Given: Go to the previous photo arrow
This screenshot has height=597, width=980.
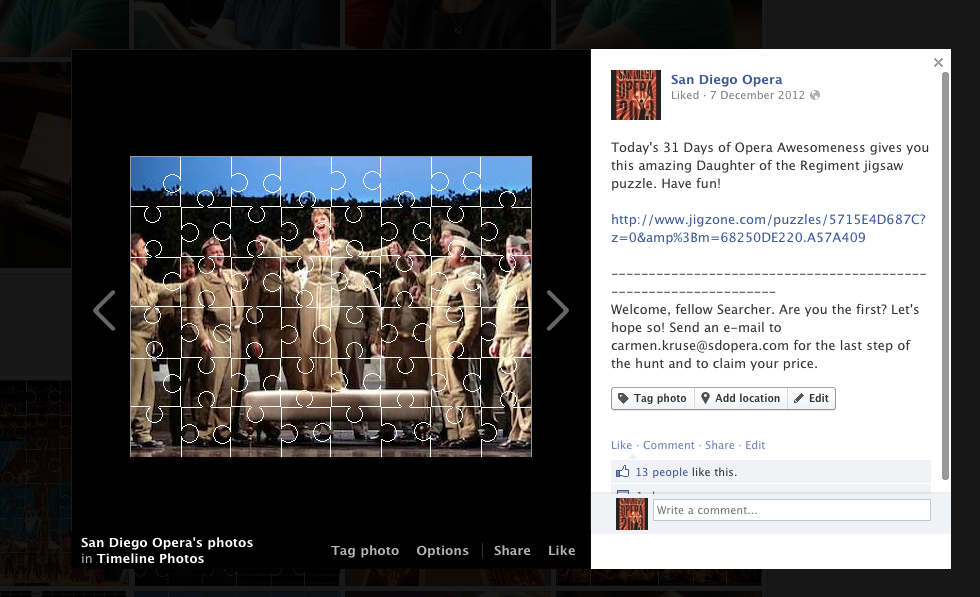Looking at the screenshot, I should pos(104,310).
